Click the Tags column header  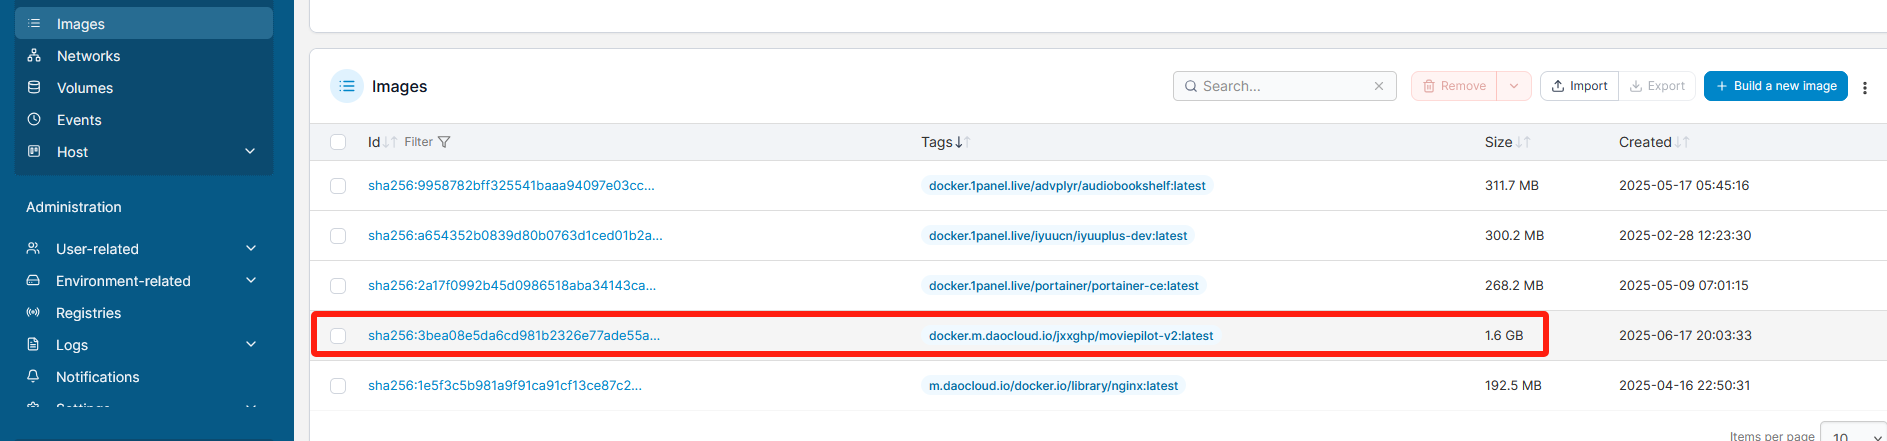[937, 142]
